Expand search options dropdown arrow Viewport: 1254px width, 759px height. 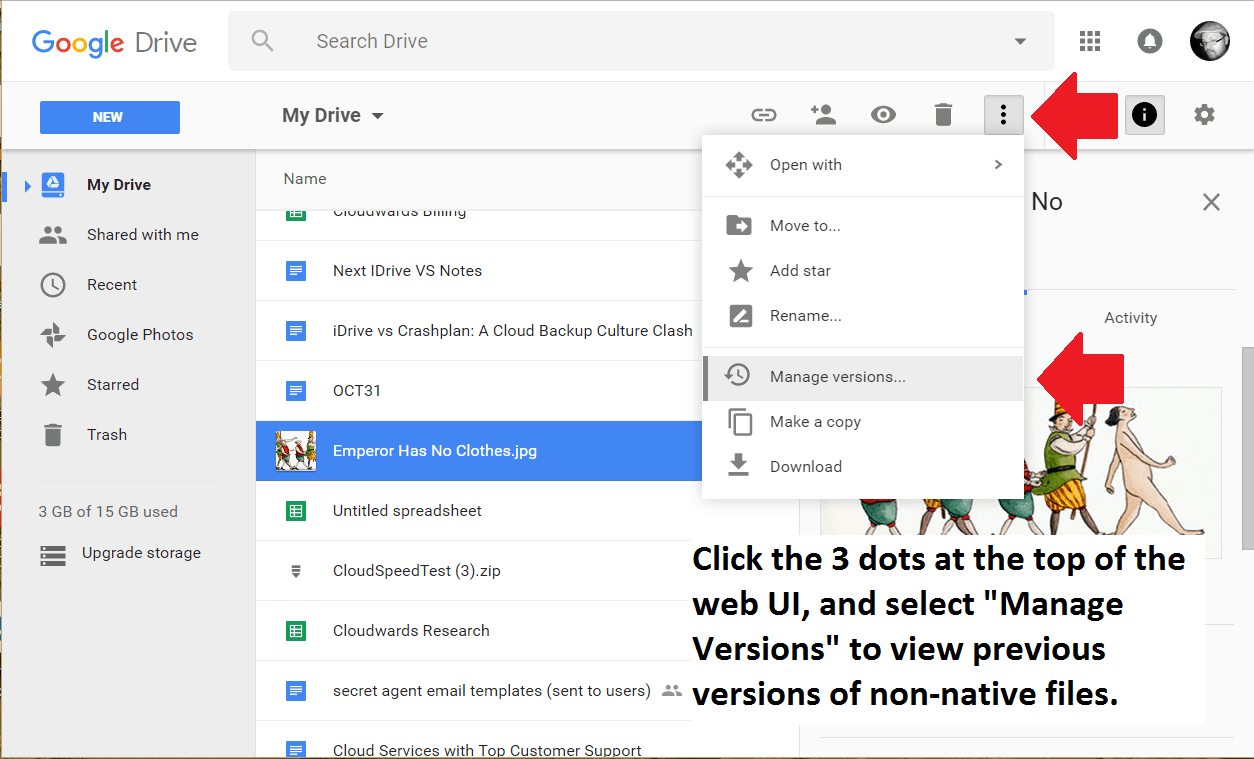(1020, 41)
